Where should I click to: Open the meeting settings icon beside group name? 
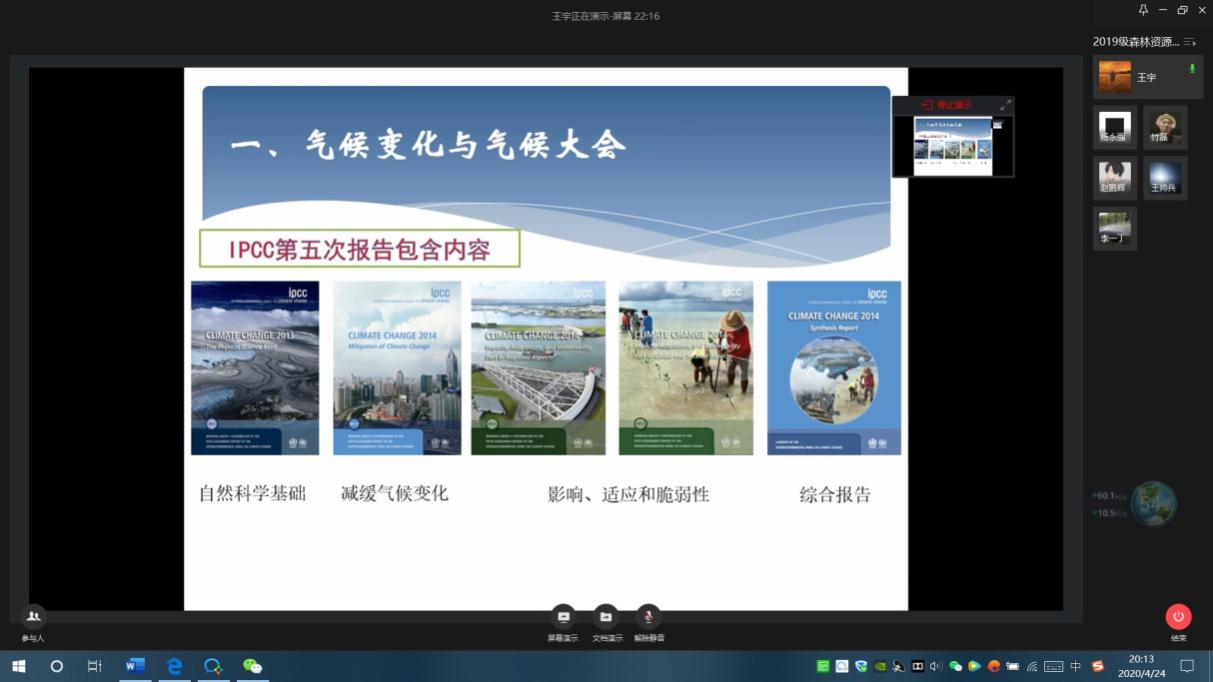coord(1190,43)
